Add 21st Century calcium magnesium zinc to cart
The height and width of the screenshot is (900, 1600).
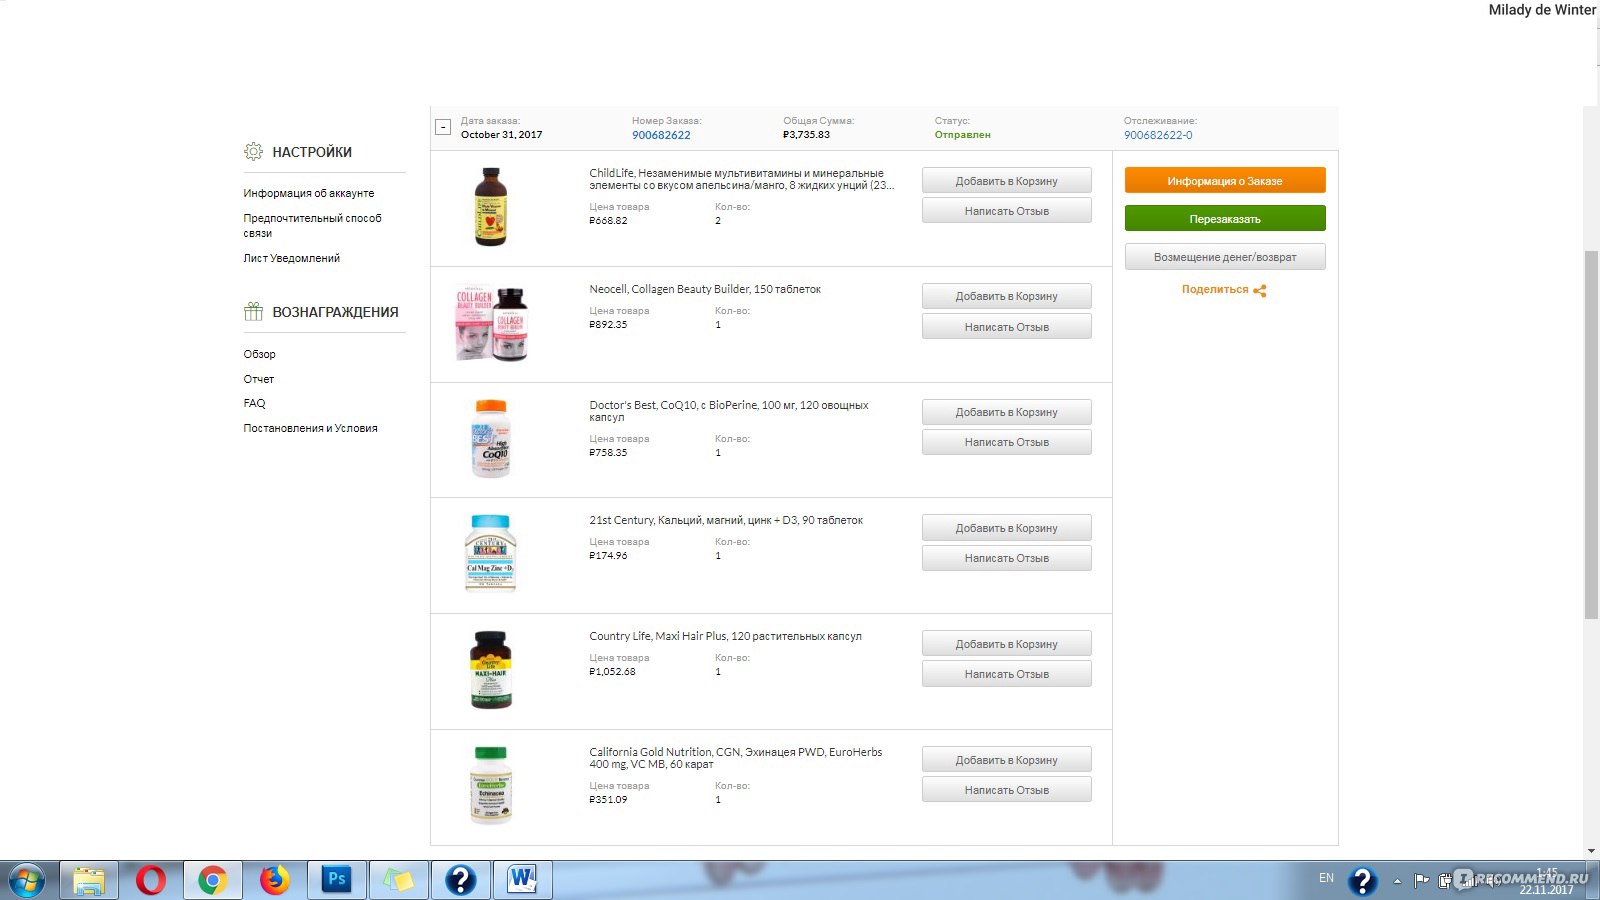click(x=1006, y=528)
